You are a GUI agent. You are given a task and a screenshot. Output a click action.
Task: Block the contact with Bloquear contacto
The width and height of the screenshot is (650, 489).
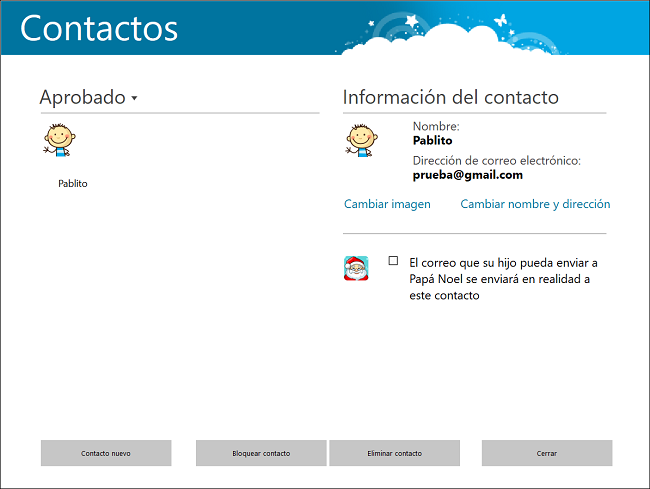261,453
